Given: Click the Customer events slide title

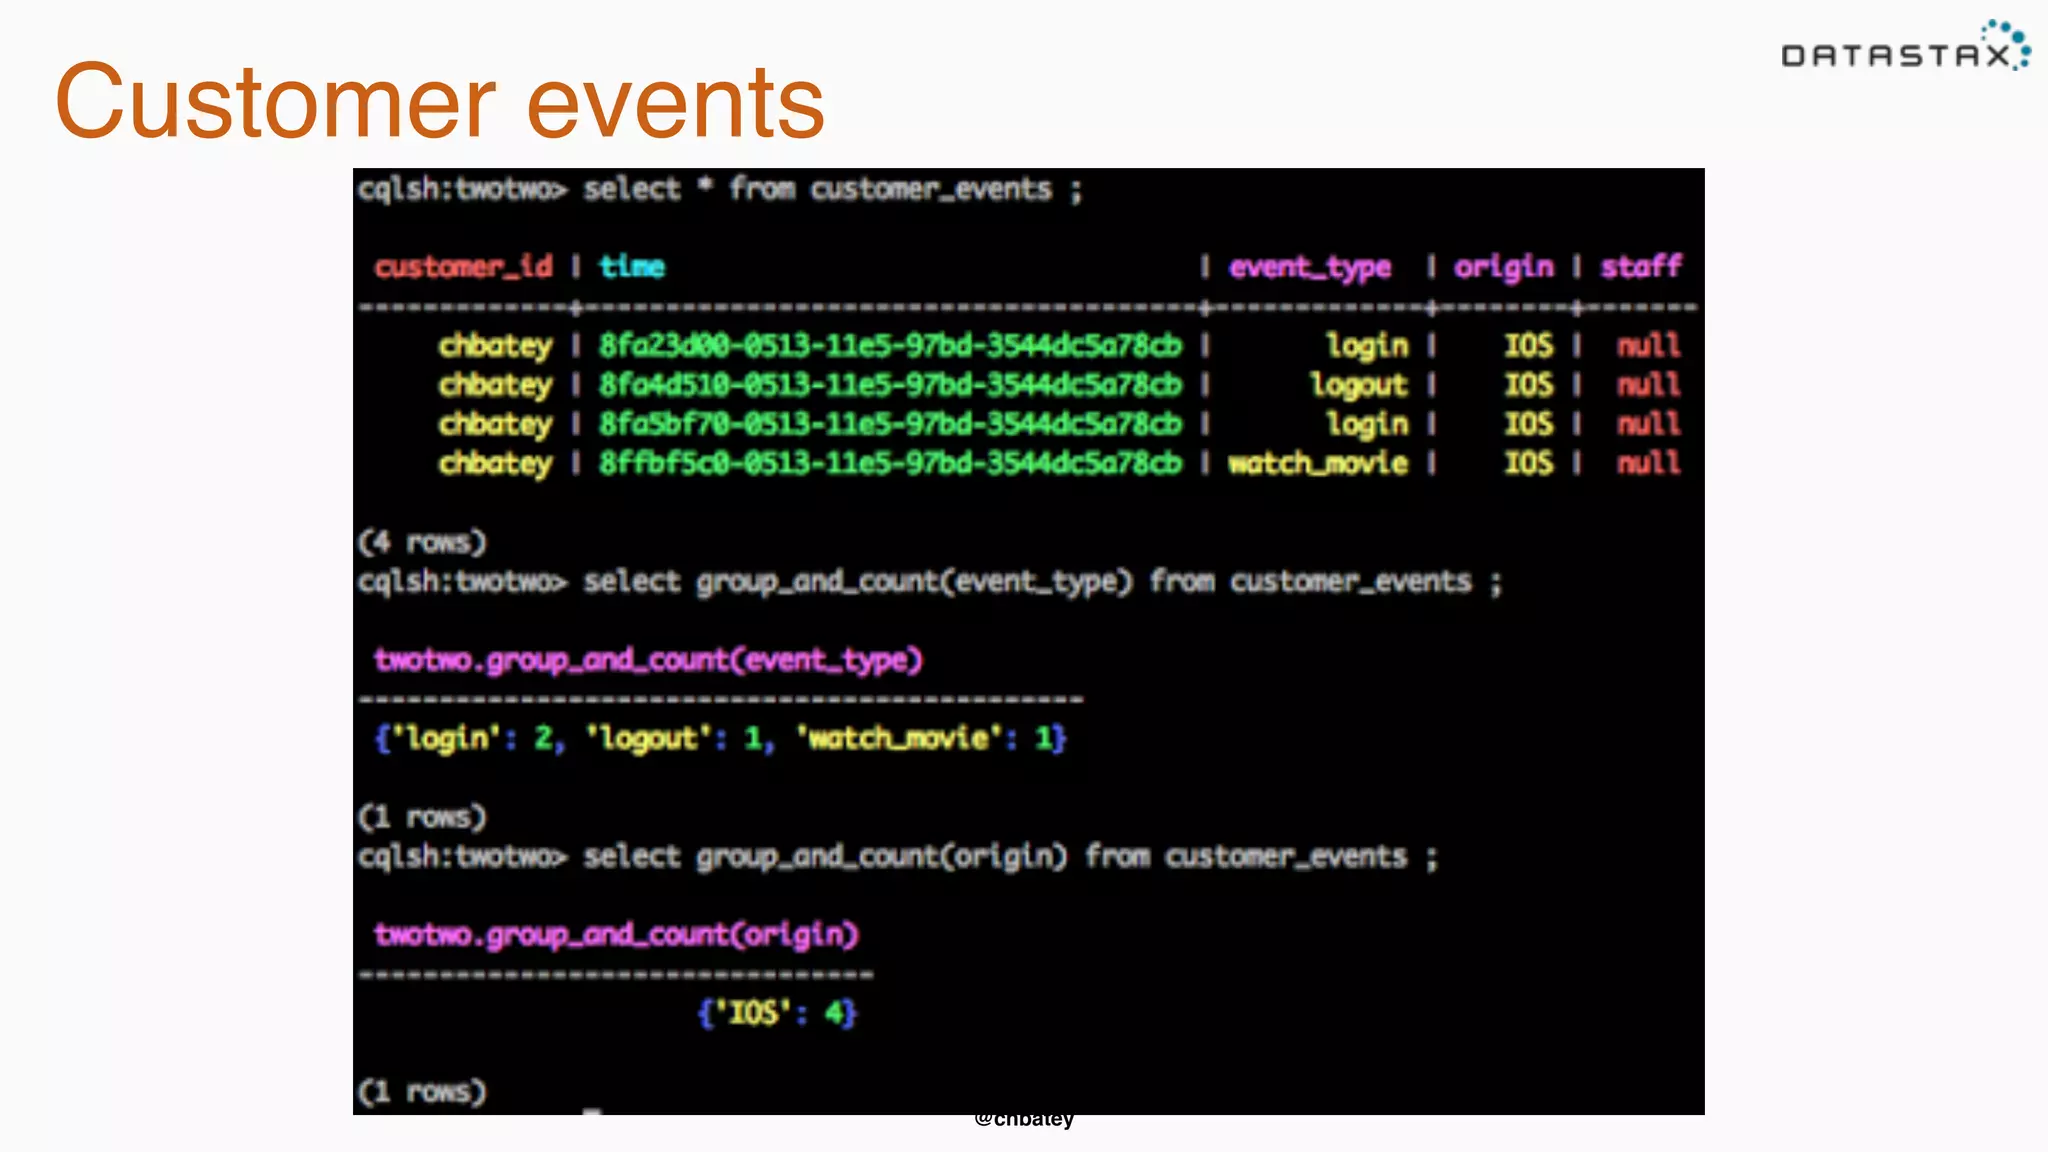Looking at the screenshot, I should click(440, 102).
